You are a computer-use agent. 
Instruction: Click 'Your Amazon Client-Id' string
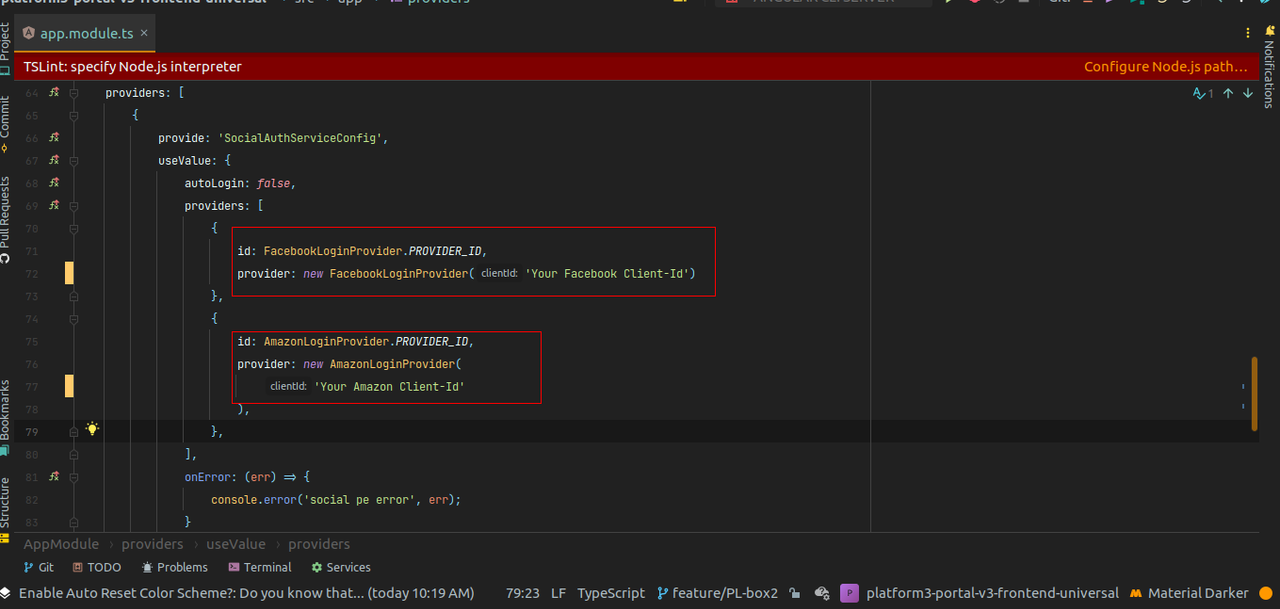coord(389,386)
